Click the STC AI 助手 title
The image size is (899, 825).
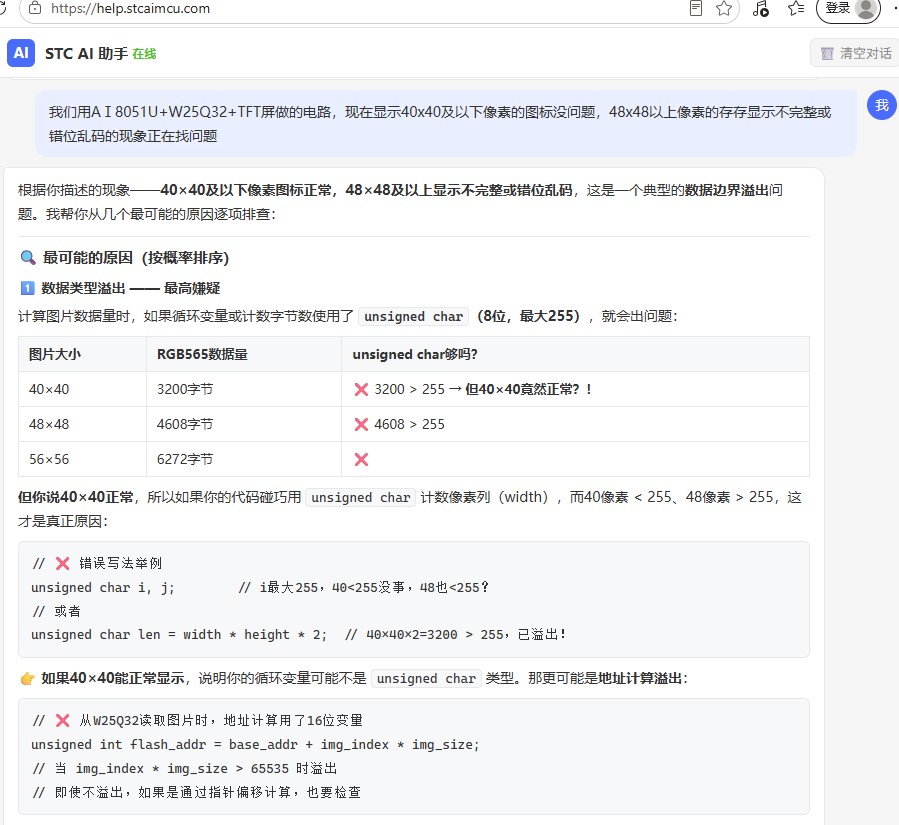tap(87, 54)
